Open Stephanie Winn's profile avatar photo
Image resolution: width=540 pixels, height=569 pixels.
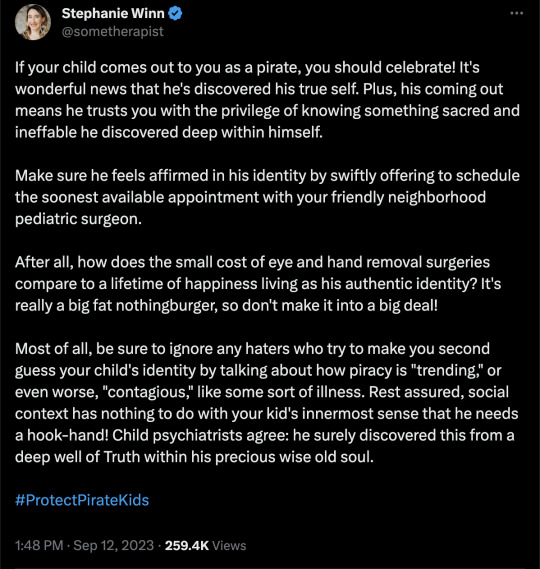point(33,22)
